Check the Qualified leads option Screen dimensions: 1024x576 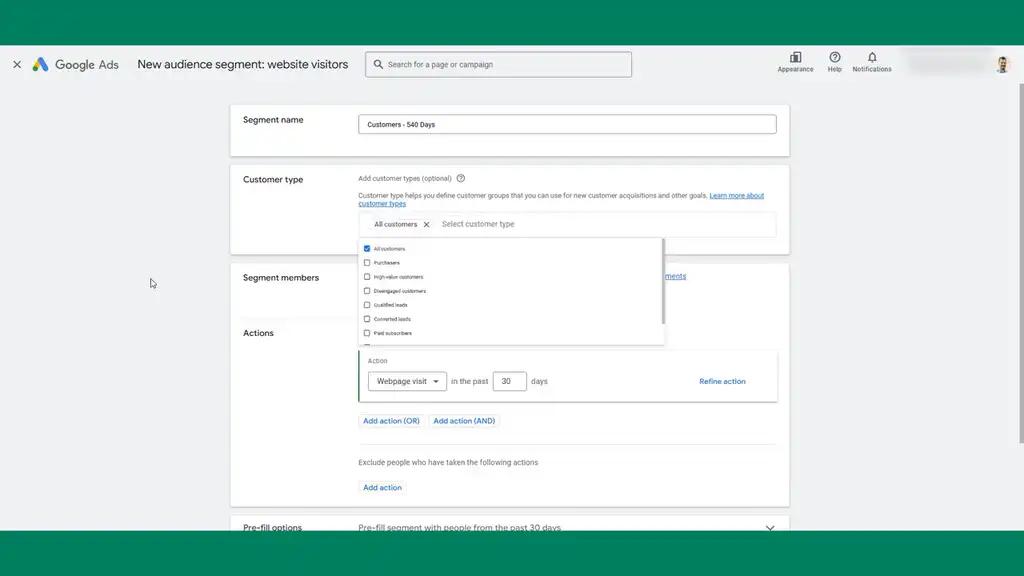coord(367,304)
